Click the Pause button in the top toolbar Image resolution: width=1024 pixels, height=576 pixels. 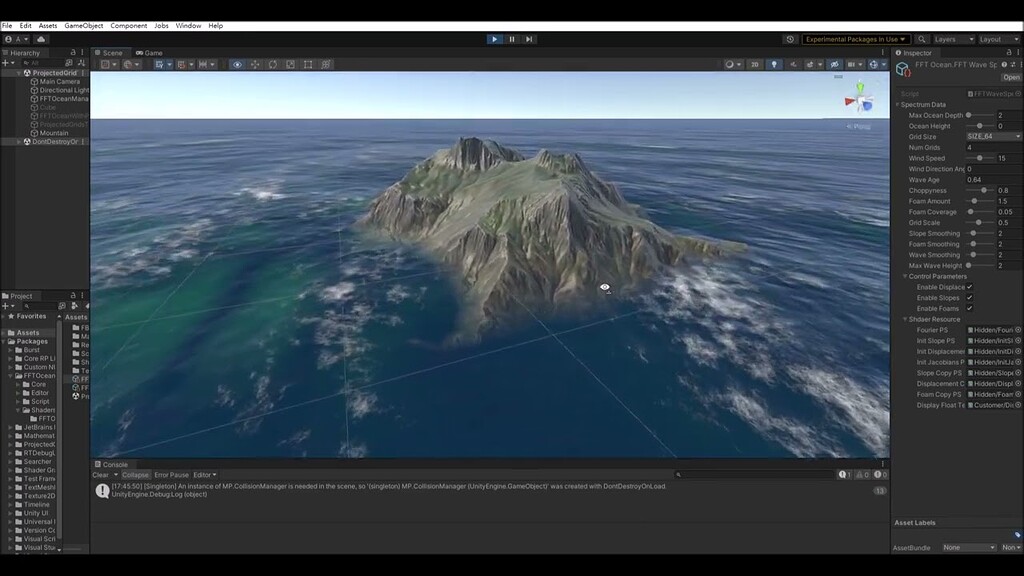click(511, 38)
